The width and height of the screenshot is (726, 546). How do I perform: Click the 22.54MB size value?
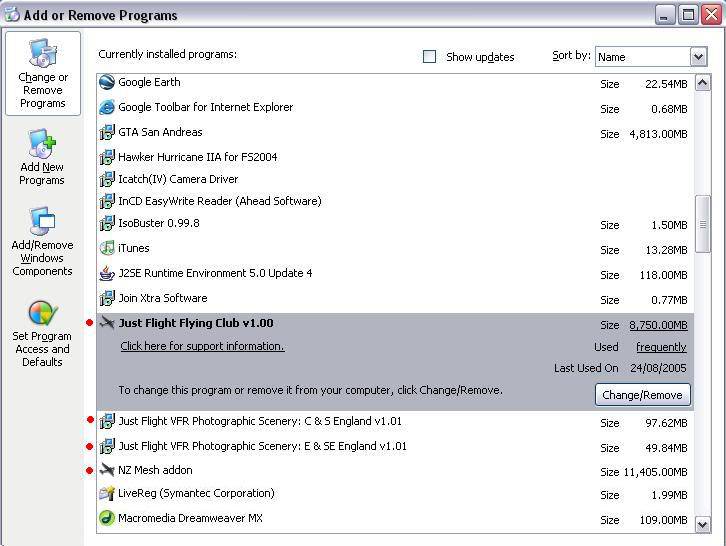point(666,84)
